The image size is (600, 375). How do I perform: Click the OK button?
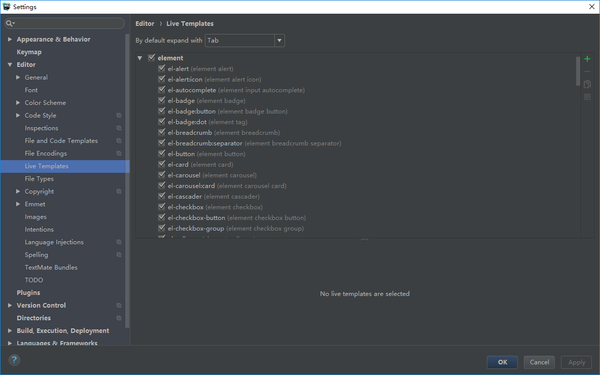(x=502, y=362)
